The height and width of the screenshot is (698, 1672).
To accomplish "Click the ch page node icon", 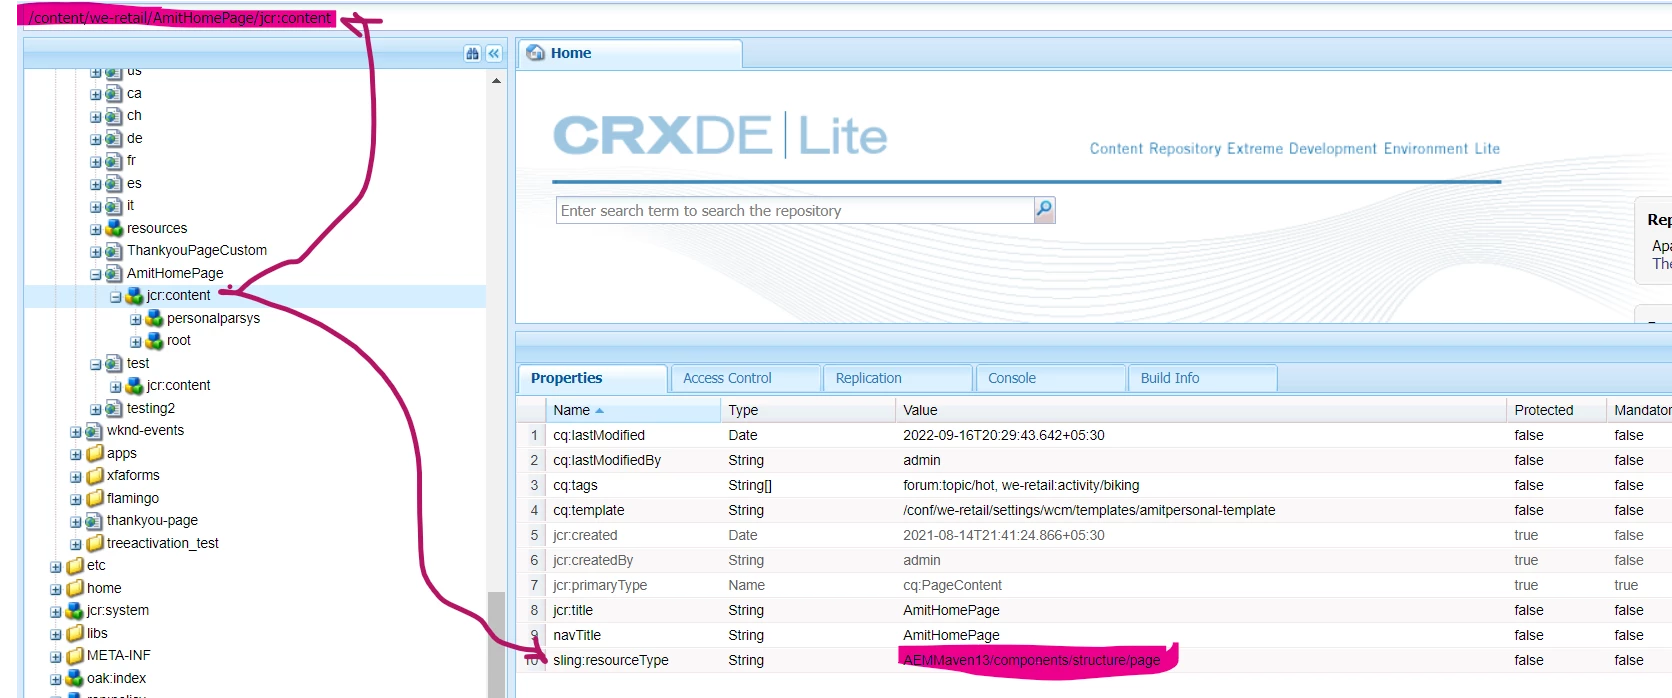I will (x=114, y=116).
